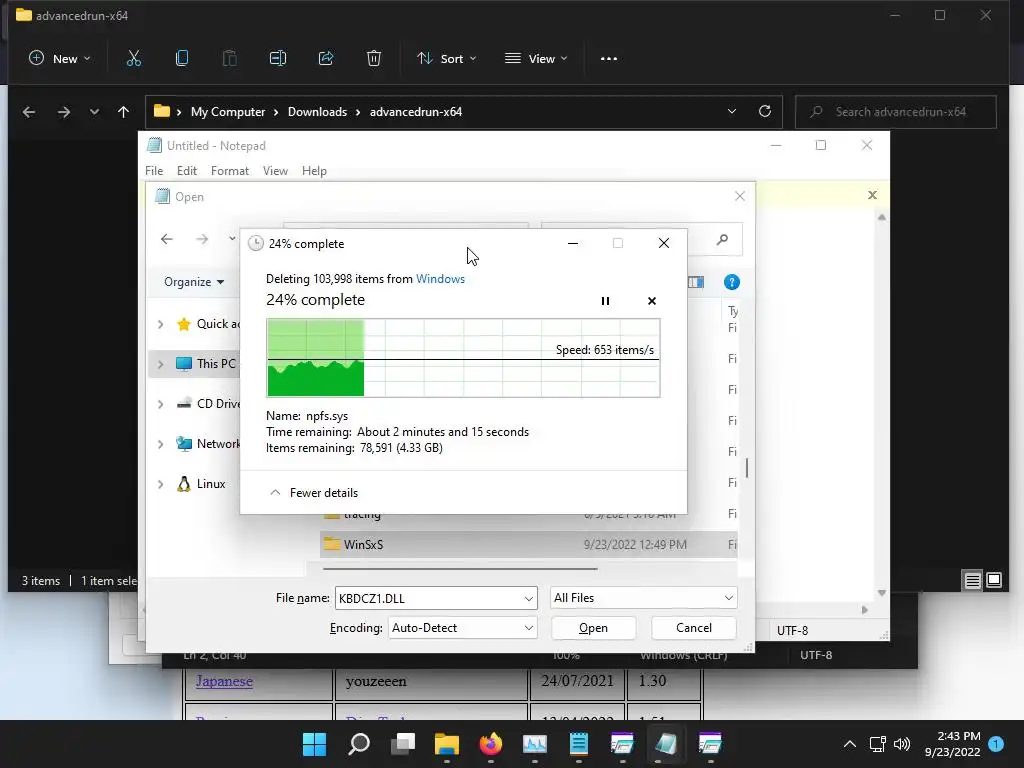Image resolution: width=1024 pixels, height=768 pixels.
Task: Switch to Notepad on the taskbar
Action: click(579, 744)
